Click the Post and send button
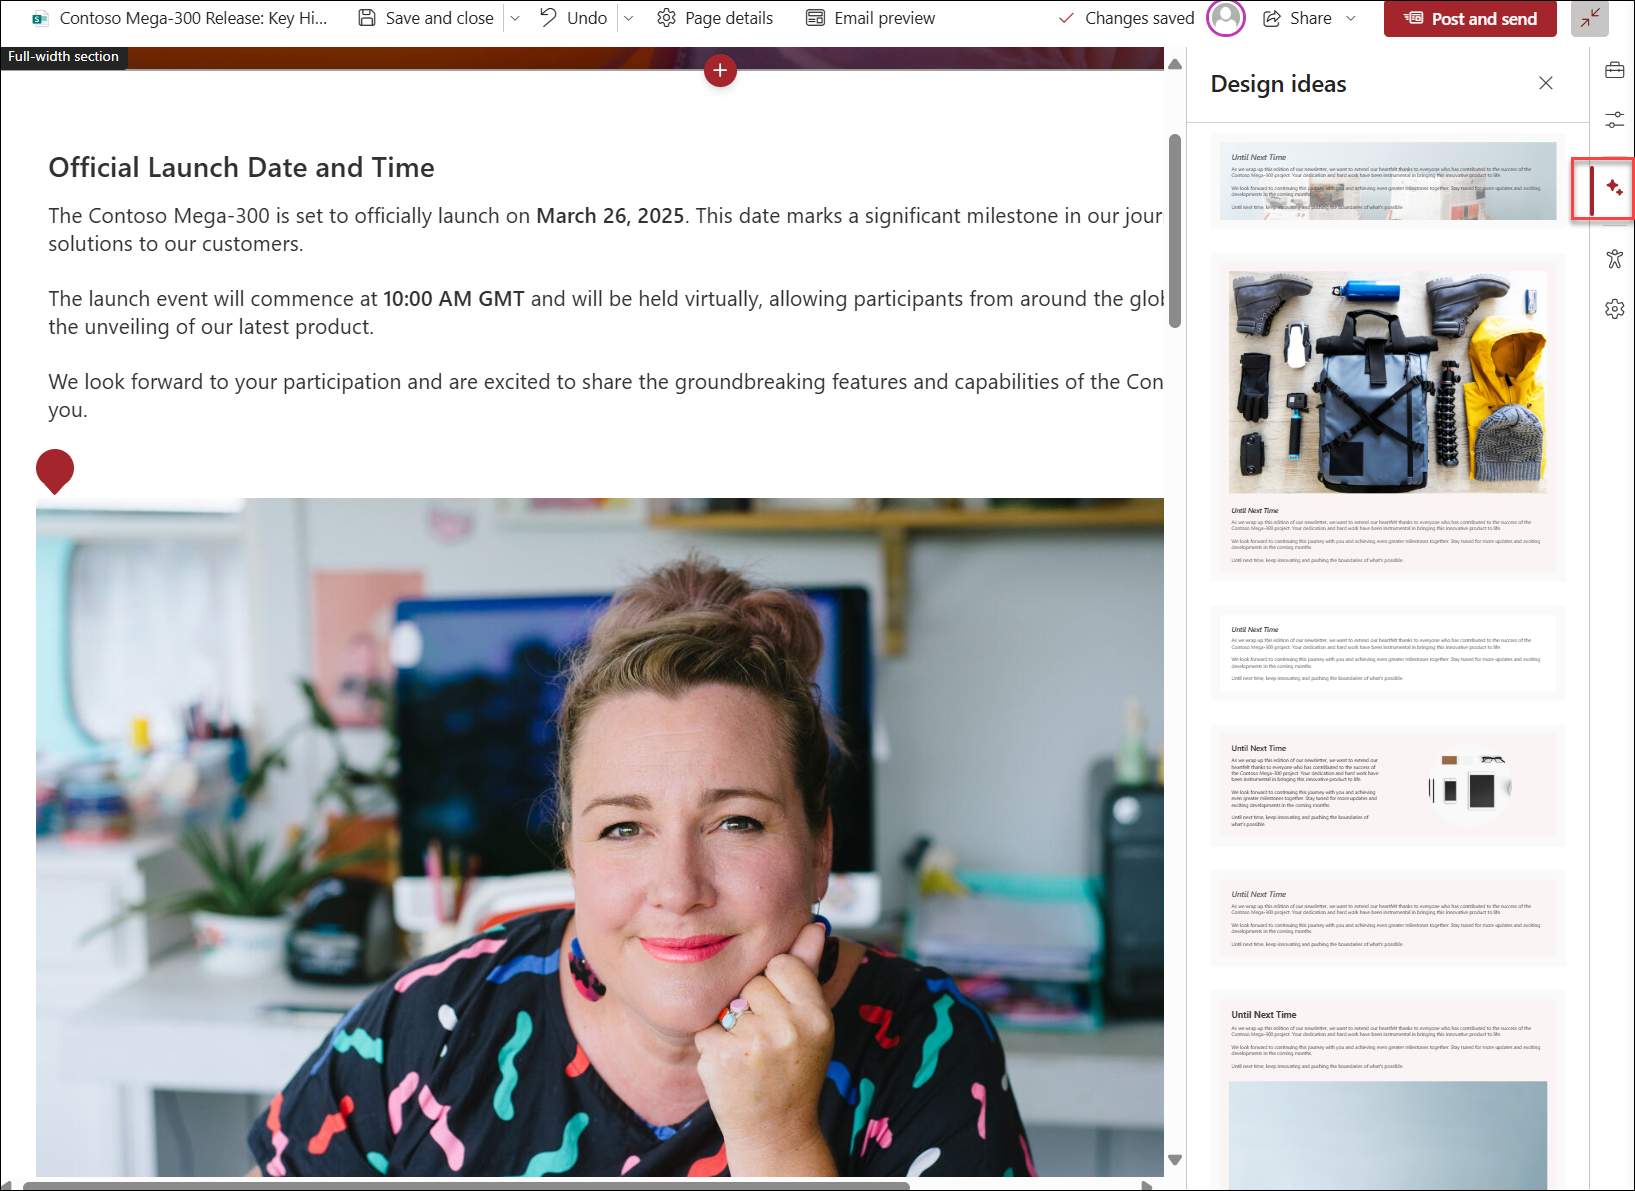The height and width of the screenshot is (1191, 1635). click(1470, 18)
